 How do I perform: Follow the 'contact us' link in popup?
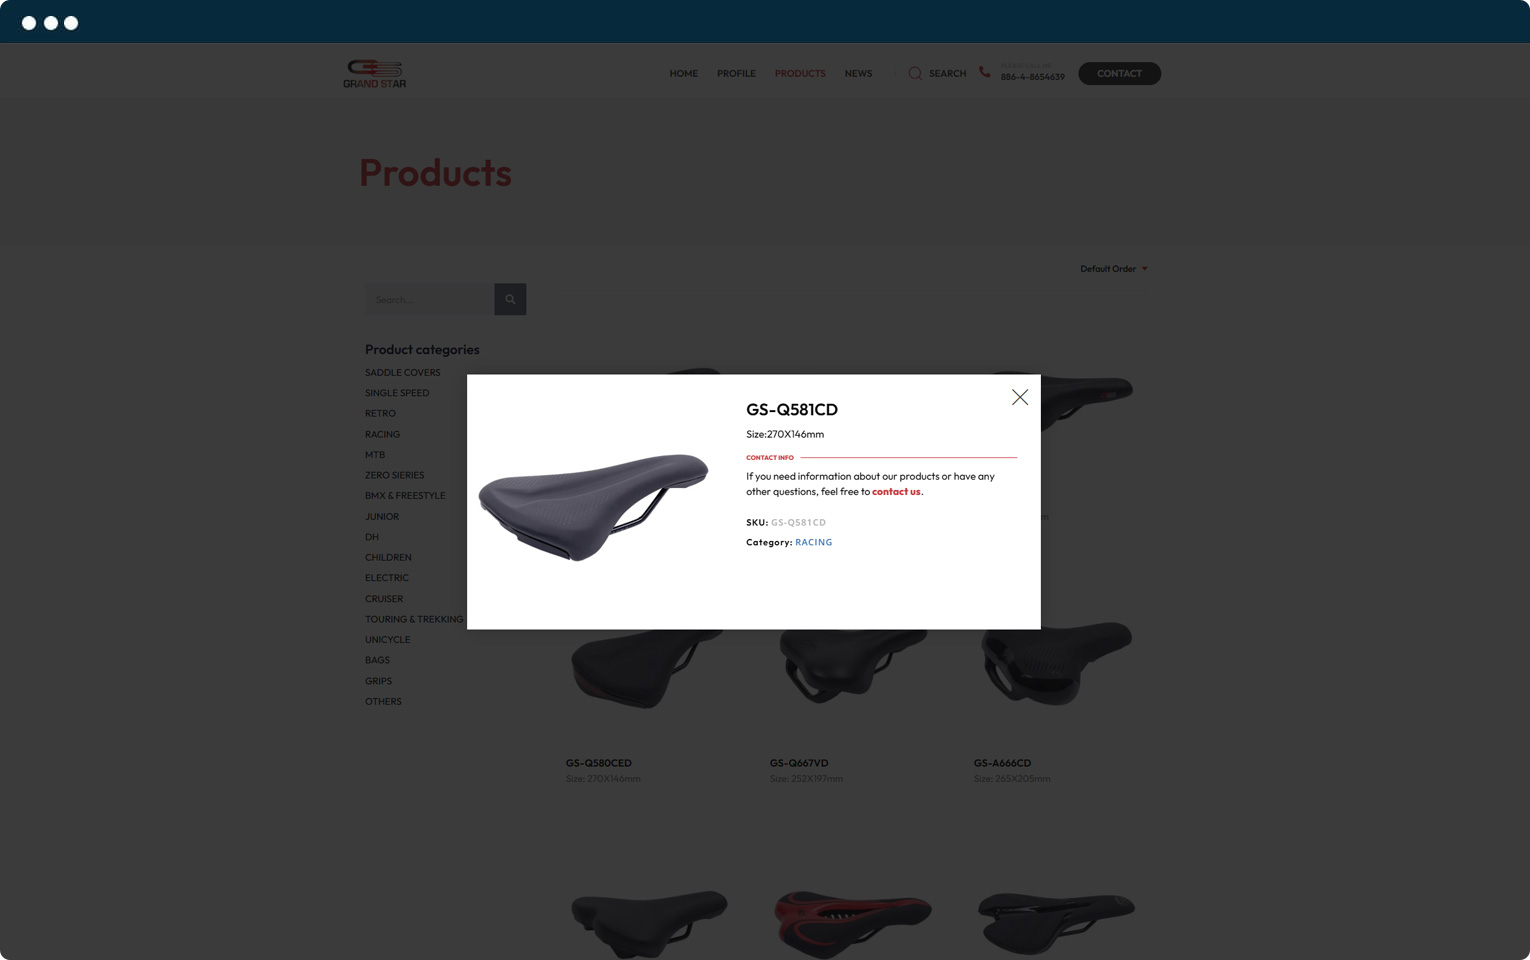click(x=896, y=491)
